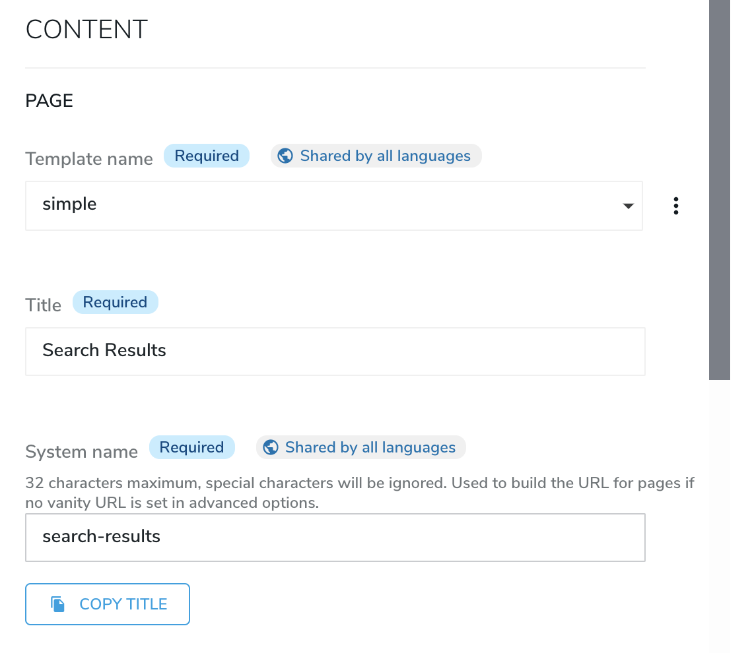This screenshot has height=653, width=750.
Task: Expand the Template name dropdown arrow
Action: [x=628, y=206]
